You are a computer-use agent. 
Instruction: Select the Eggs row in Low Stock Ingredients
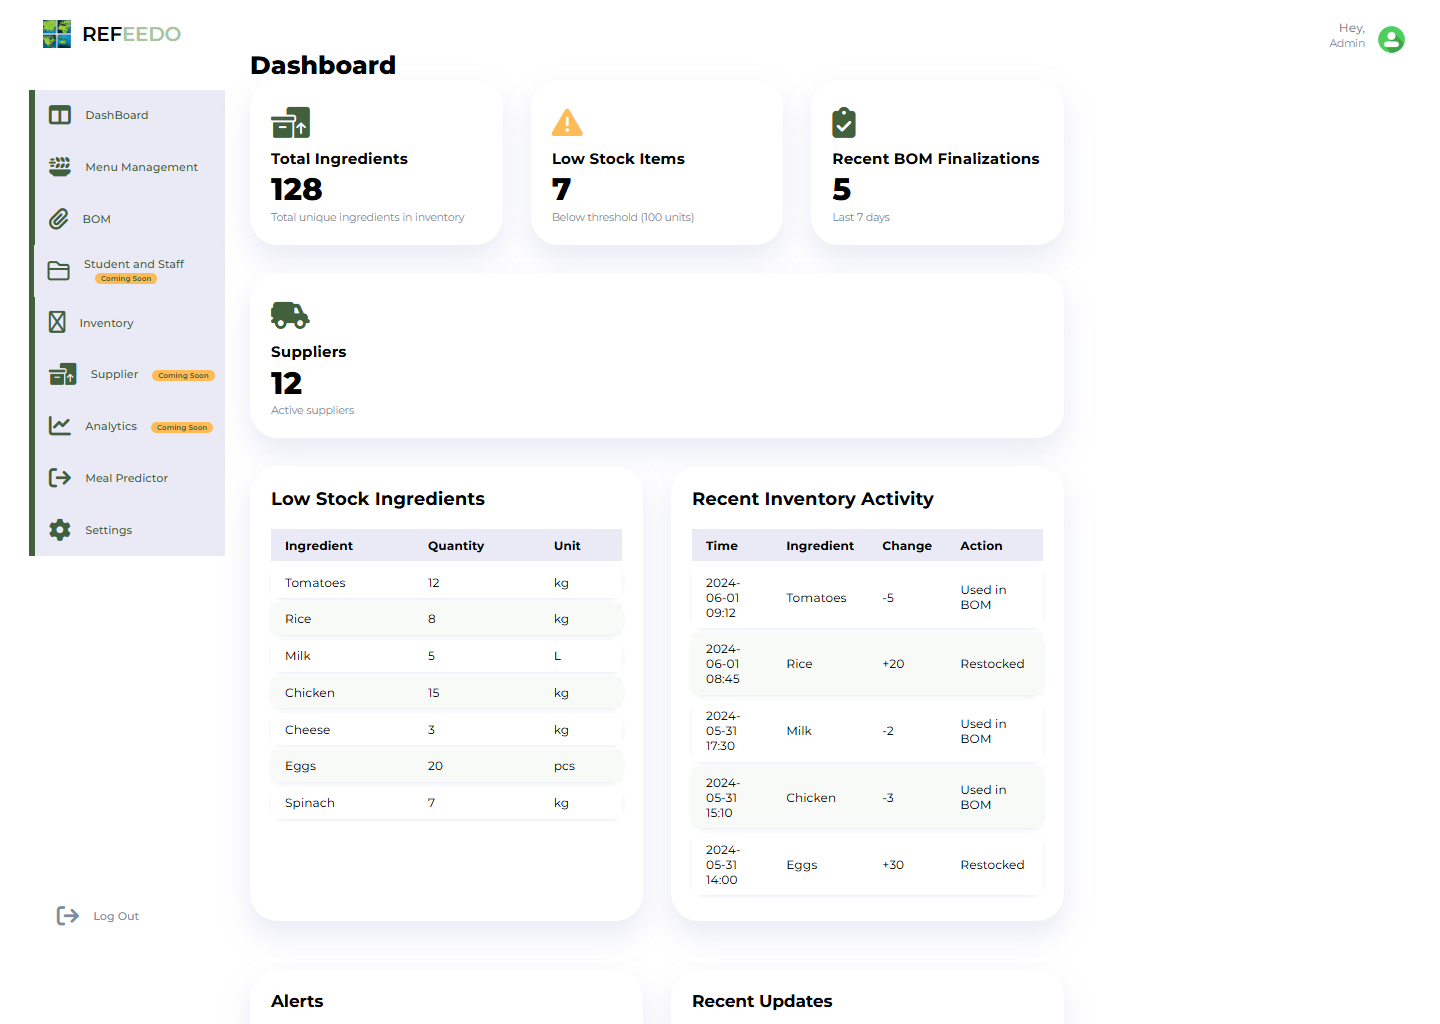[x=446, y=766]
